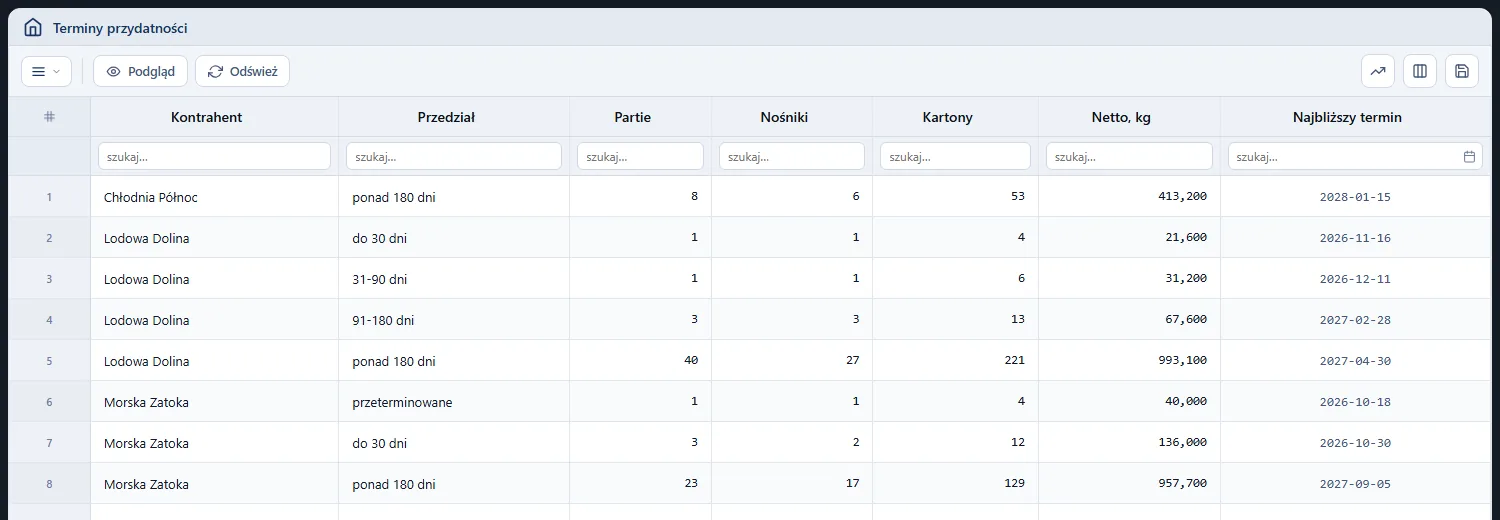Click date 2027-02-28
This screenshot has width=1500, height=520.
[x=1355, y=320]
